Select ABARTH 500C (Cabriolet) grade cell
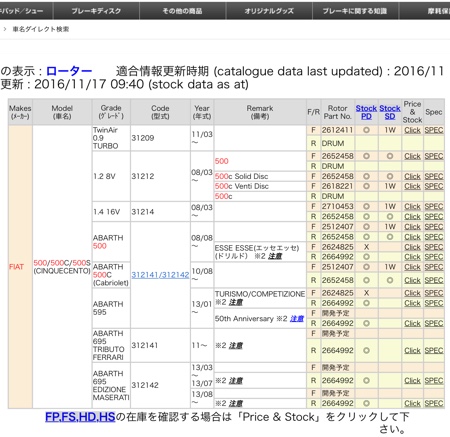The image size is (450, 437). pos(111,275)
